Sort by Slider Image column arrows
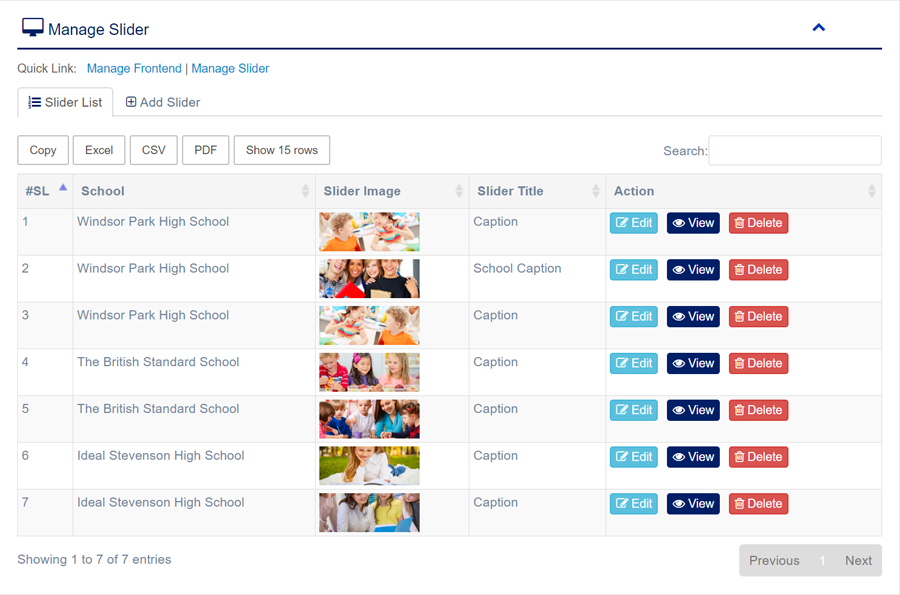The height and width of the screenshot is (595, 900). click(459, 191)
